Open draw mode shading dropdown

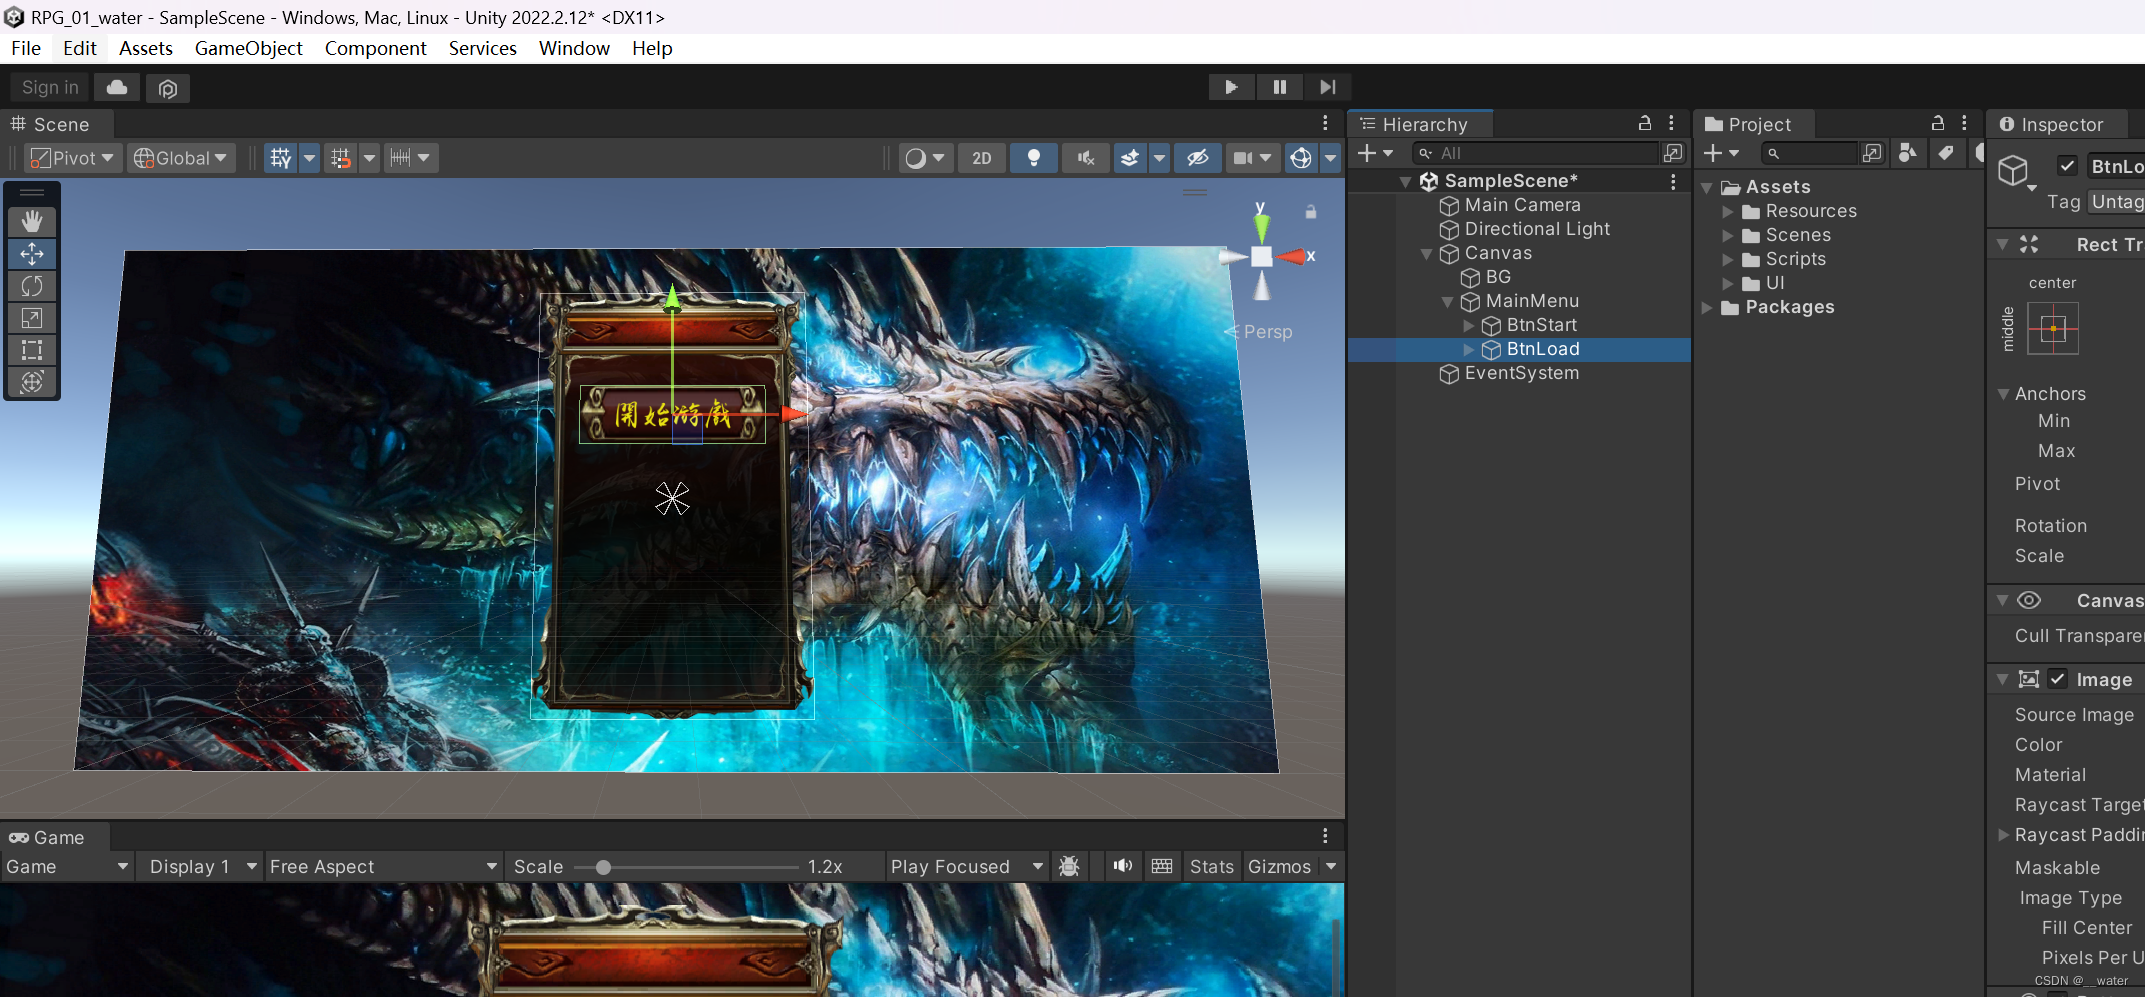coord(924,158)
